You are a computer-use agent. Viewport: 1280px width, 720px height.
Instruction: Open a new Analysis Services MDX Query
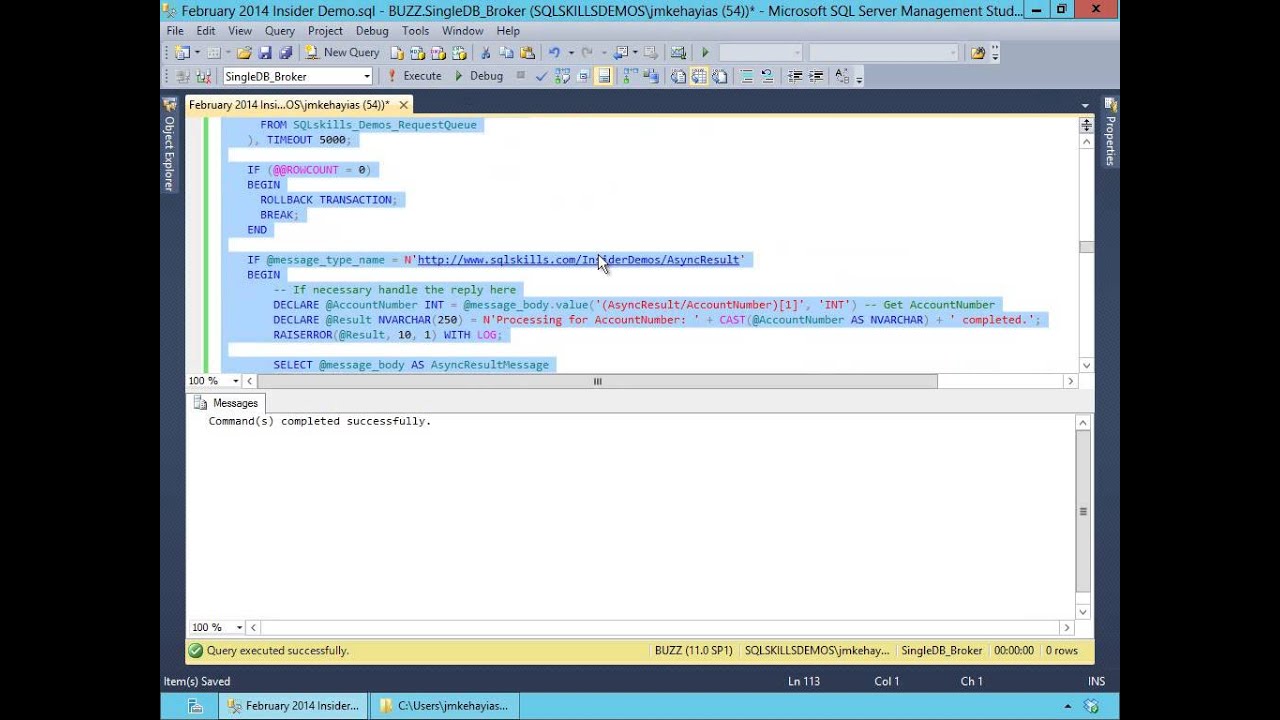[417, 53]
